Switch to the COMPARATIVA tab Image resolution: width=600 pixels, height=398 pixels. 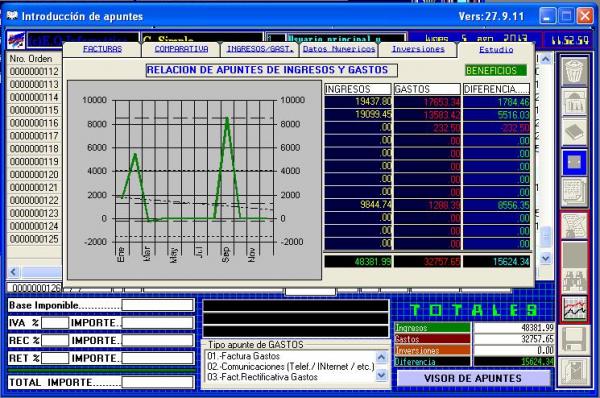[181, 49]
